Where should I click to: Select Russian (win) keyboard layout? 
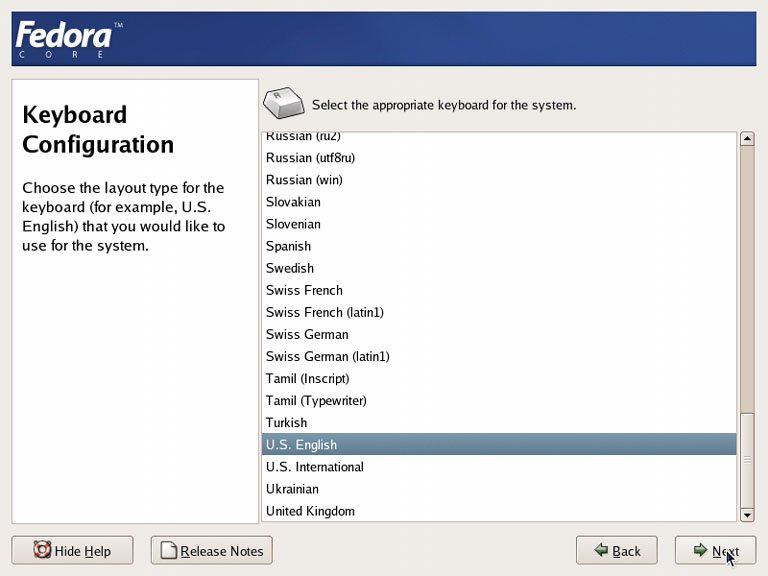coord(304,180)
